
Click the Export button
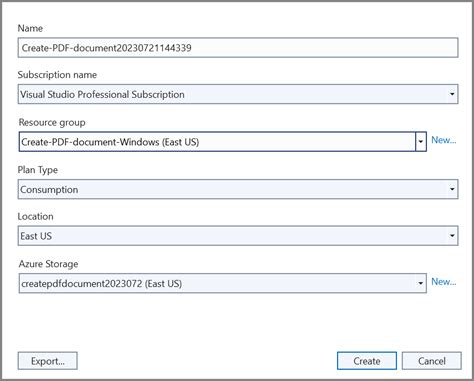48,361
